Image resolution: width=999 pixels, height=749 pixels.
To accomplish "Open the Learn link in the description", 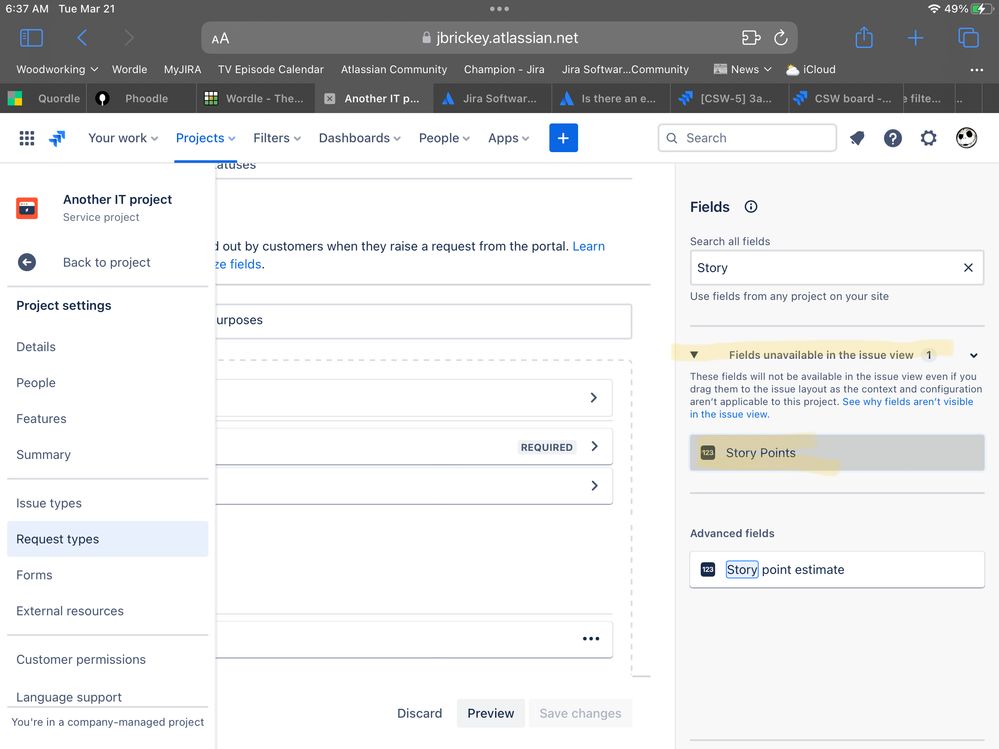I will pos(589,246).
